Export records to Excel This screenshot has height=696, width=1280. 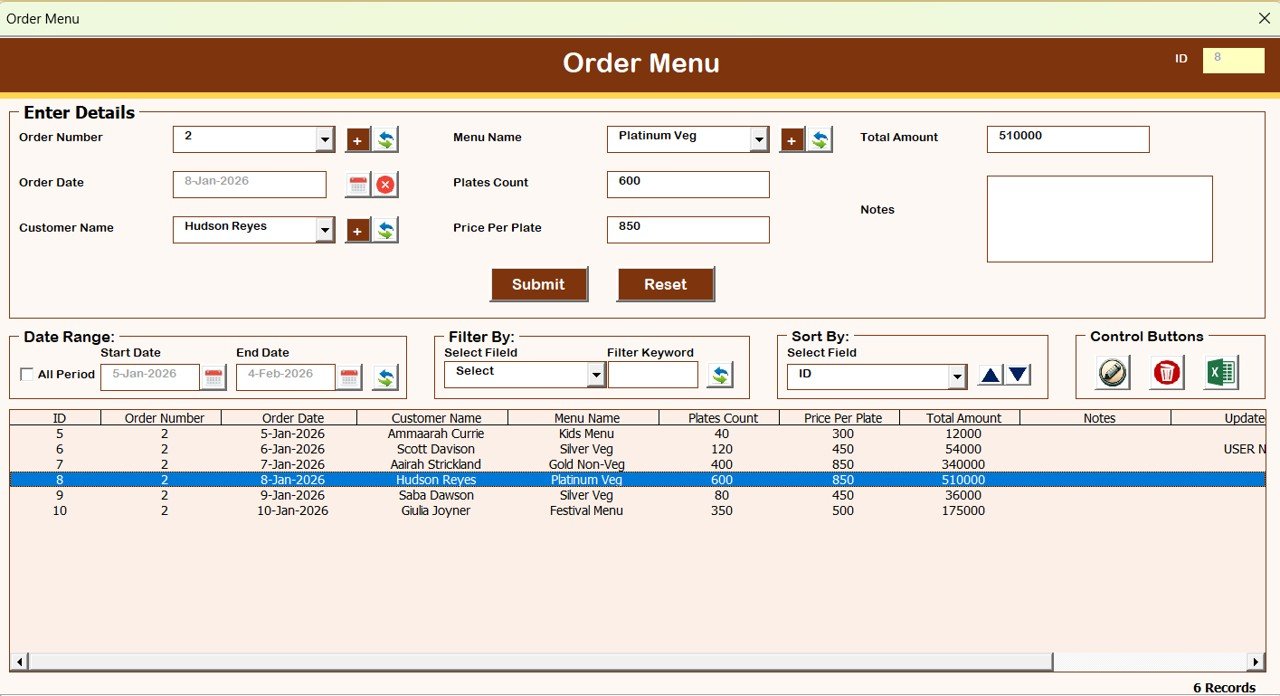pos(1221,372)
